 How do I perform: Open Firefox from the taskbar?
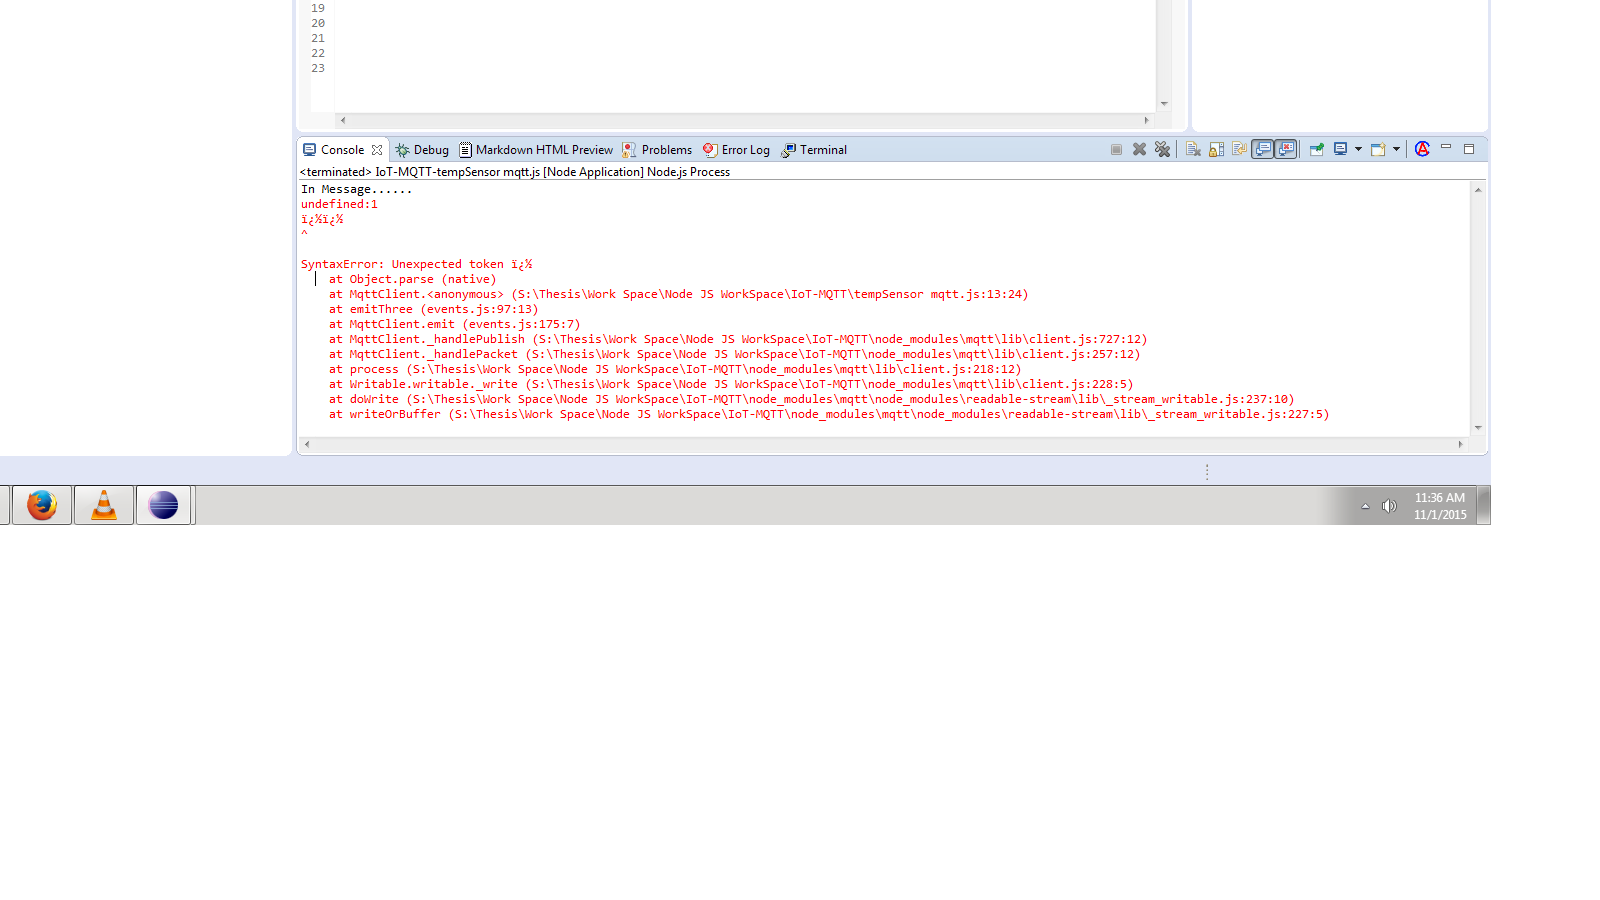[42, 505]
